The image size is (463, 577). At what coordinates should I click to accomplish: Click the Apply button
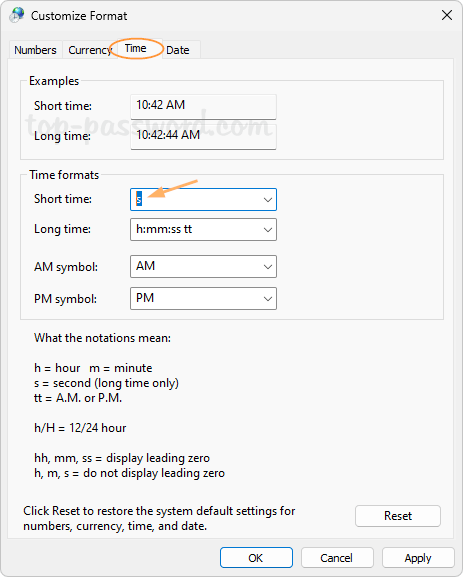[x=418, y=558]
